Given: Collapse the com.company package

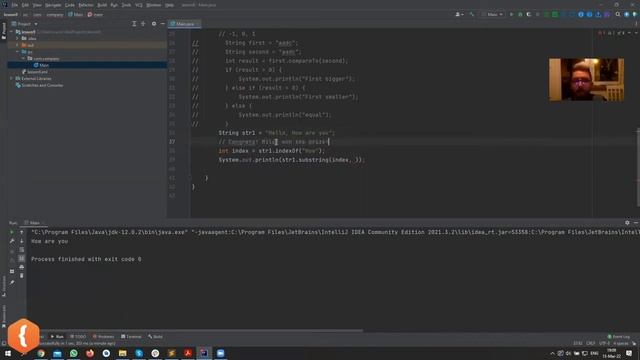Looking at the screenshot, I should point(23,58).
